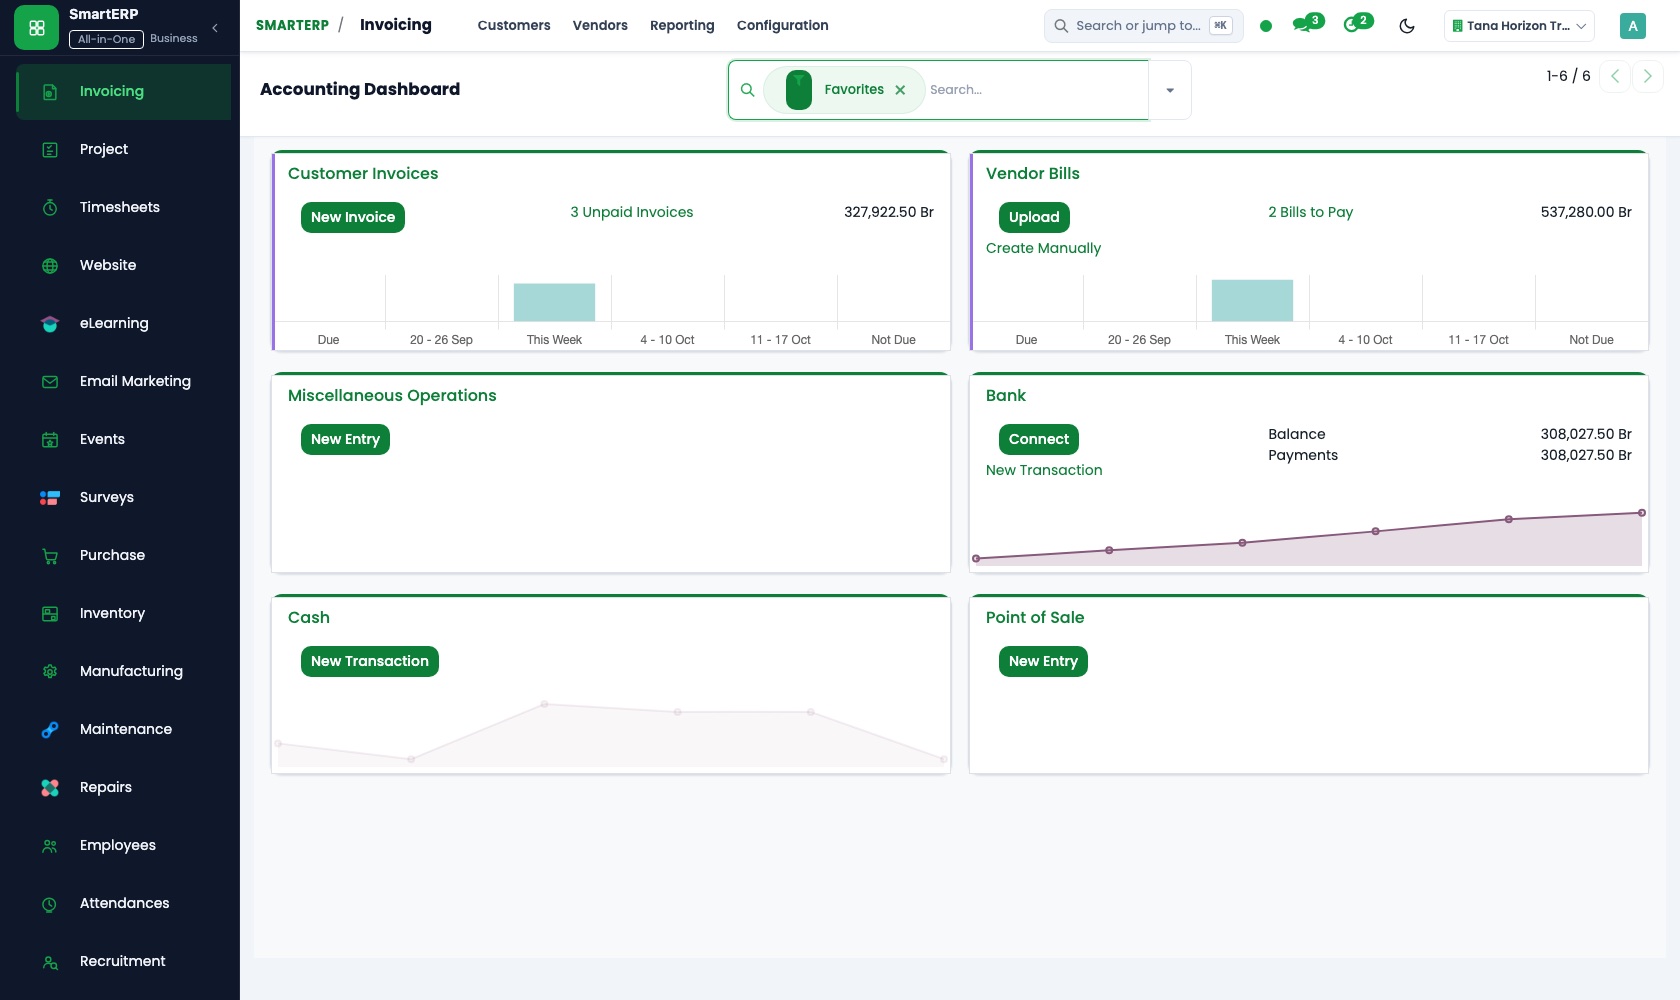Go to next page with right arrow
Image resolution: width=1680 pixels, height=1000 pixels.
[1648, 76]
